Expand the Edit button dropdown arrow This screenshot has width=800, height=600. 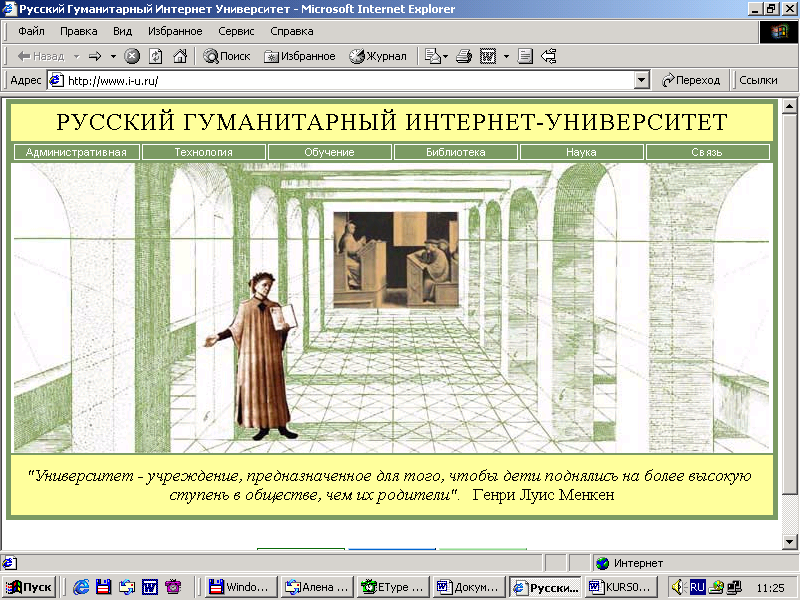tap(506, 56)
